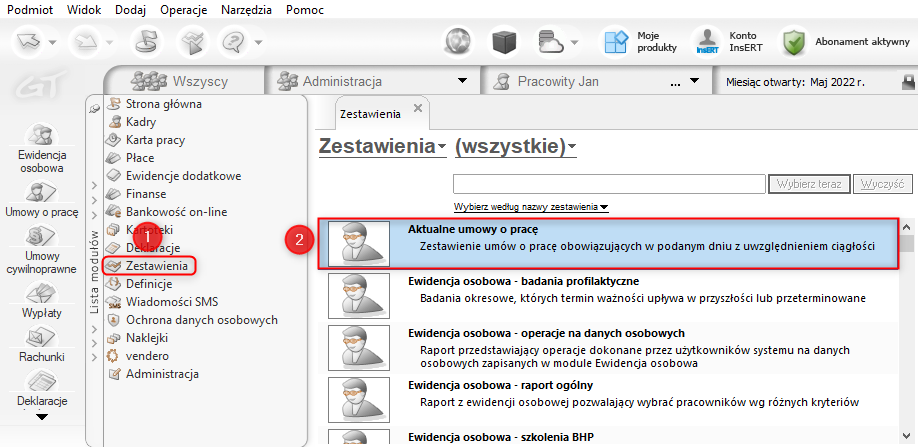Select the Wszyscy tab
The height and width of the screenshot is (447, 918).
184,81
